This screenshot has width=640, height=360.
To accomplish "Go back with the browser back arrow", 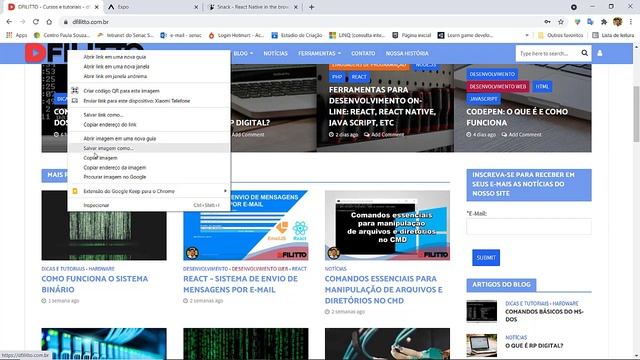I will [x=9, y=22].
